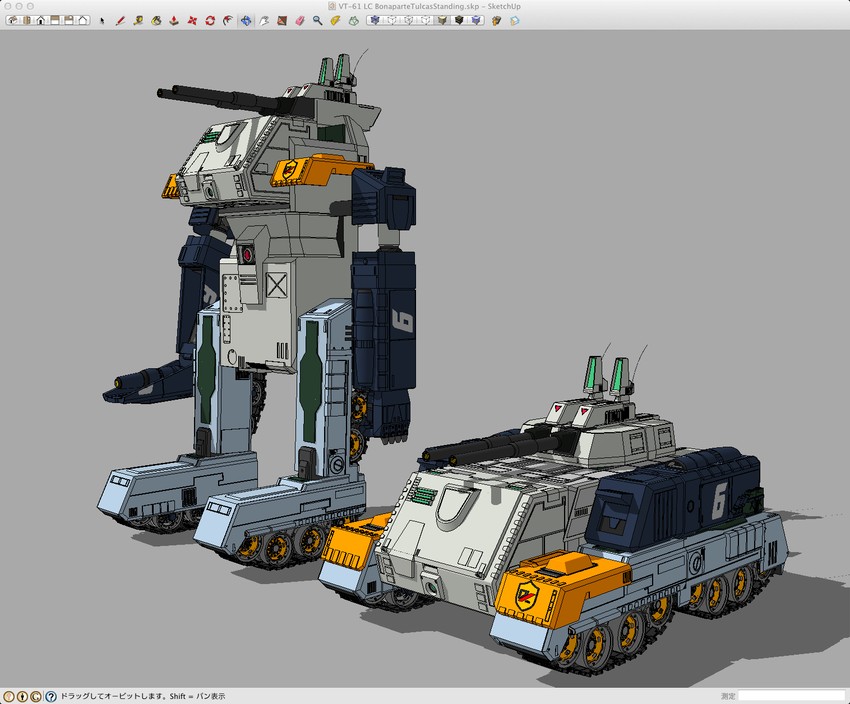
Task: Select the Tape Measure tool
Action: pyautogui.click(x=138, y=21)
